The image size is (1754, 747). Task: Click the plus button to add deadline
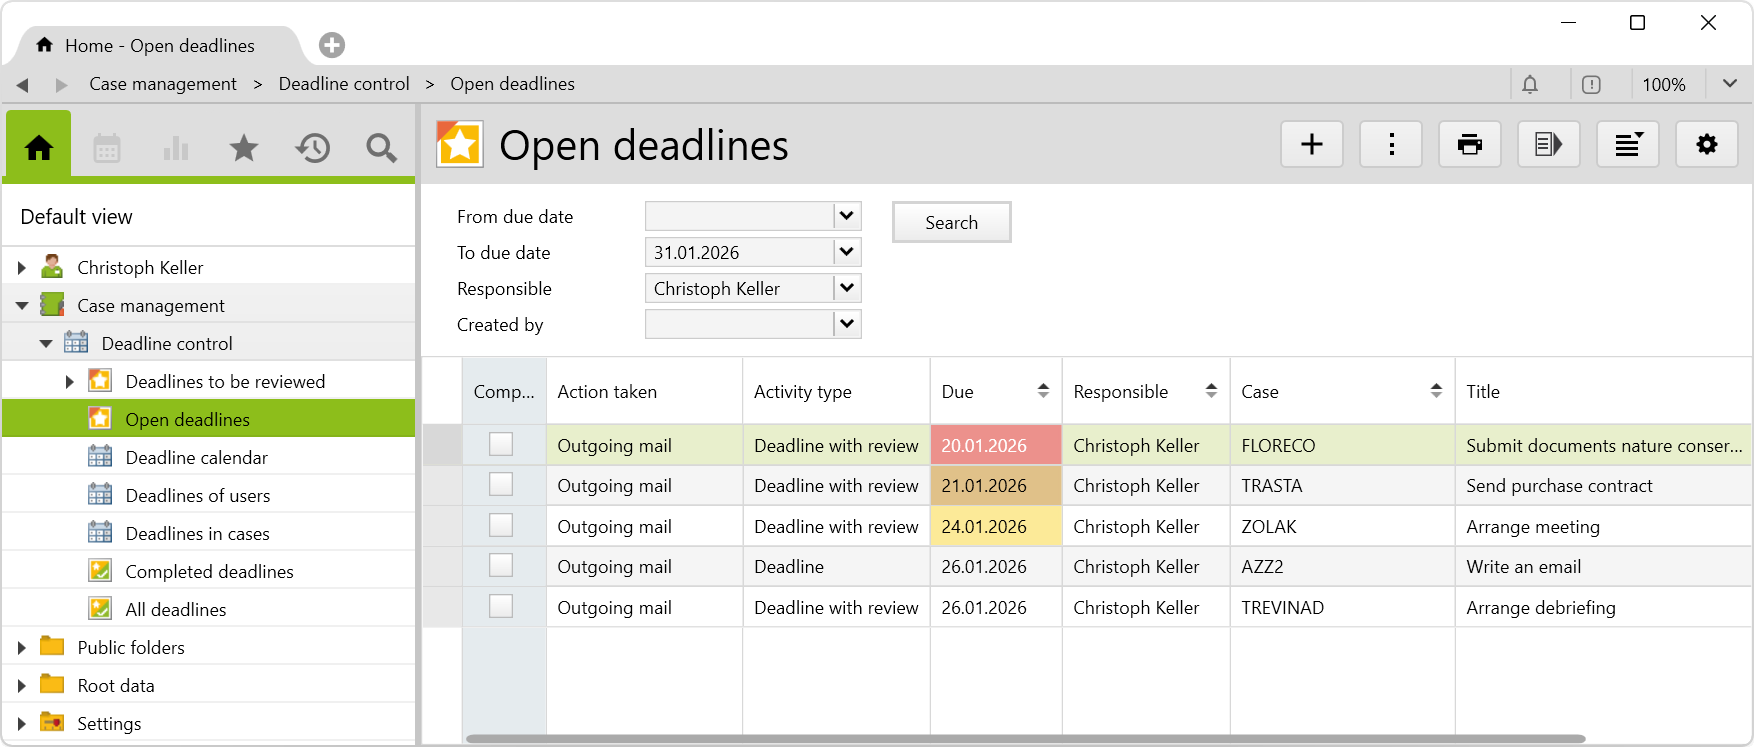1312,145
